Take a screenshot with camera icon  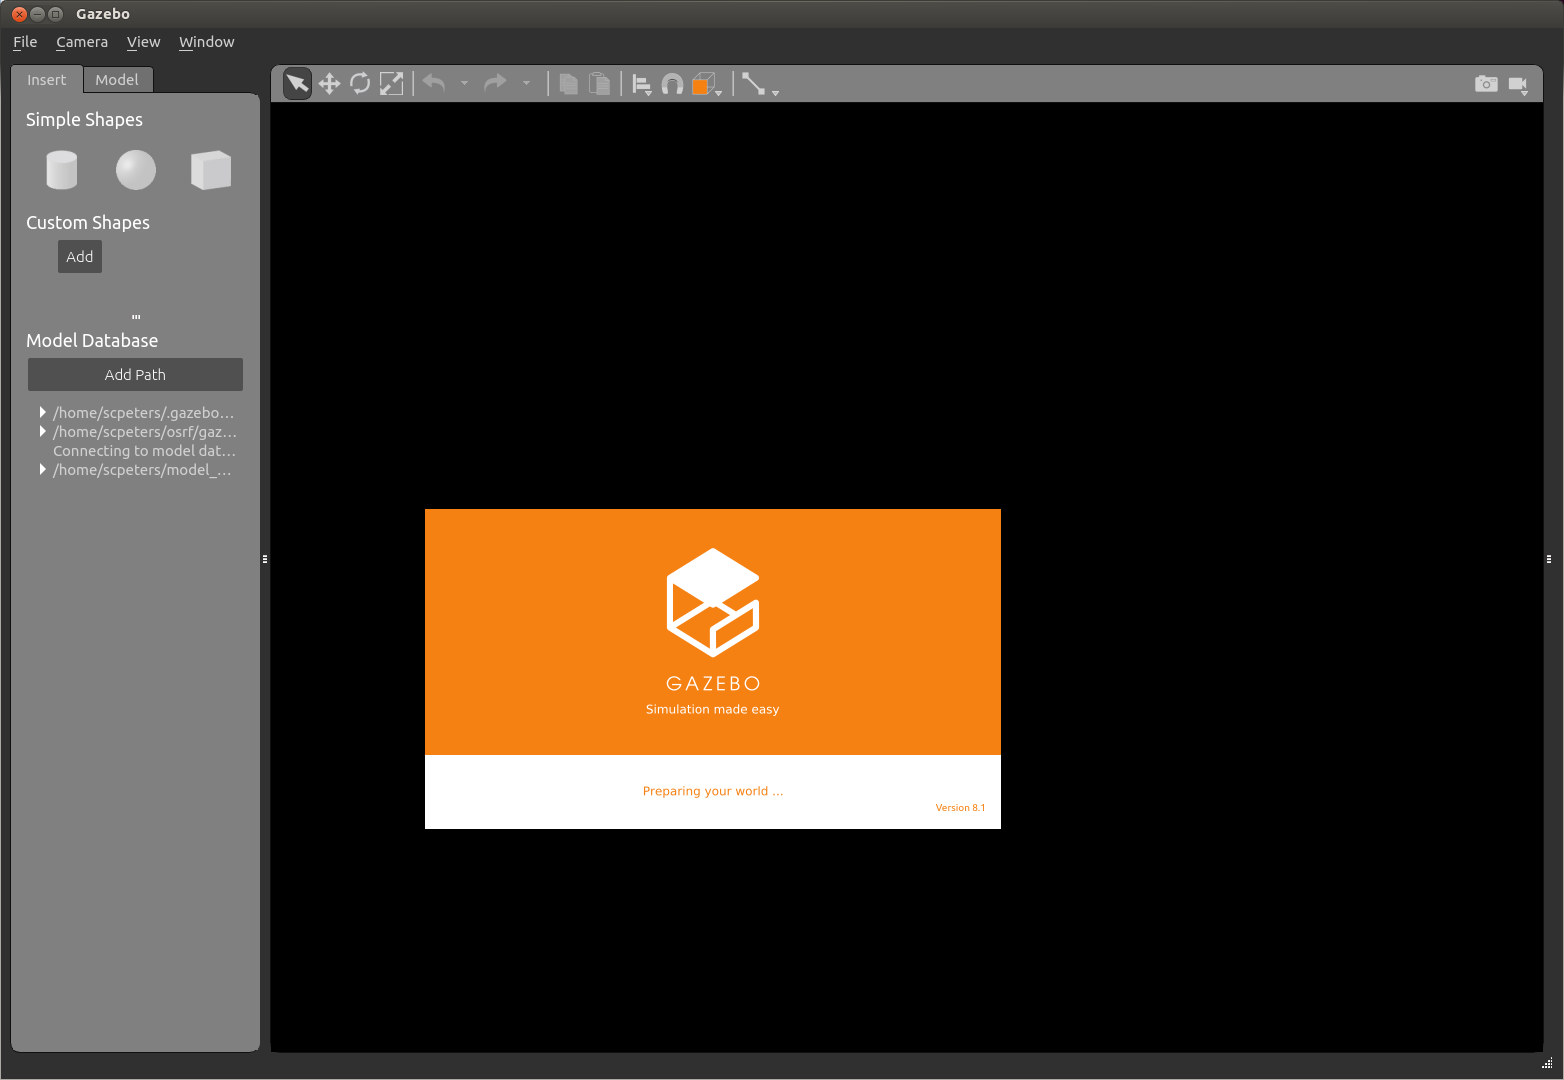point(1486,84)
